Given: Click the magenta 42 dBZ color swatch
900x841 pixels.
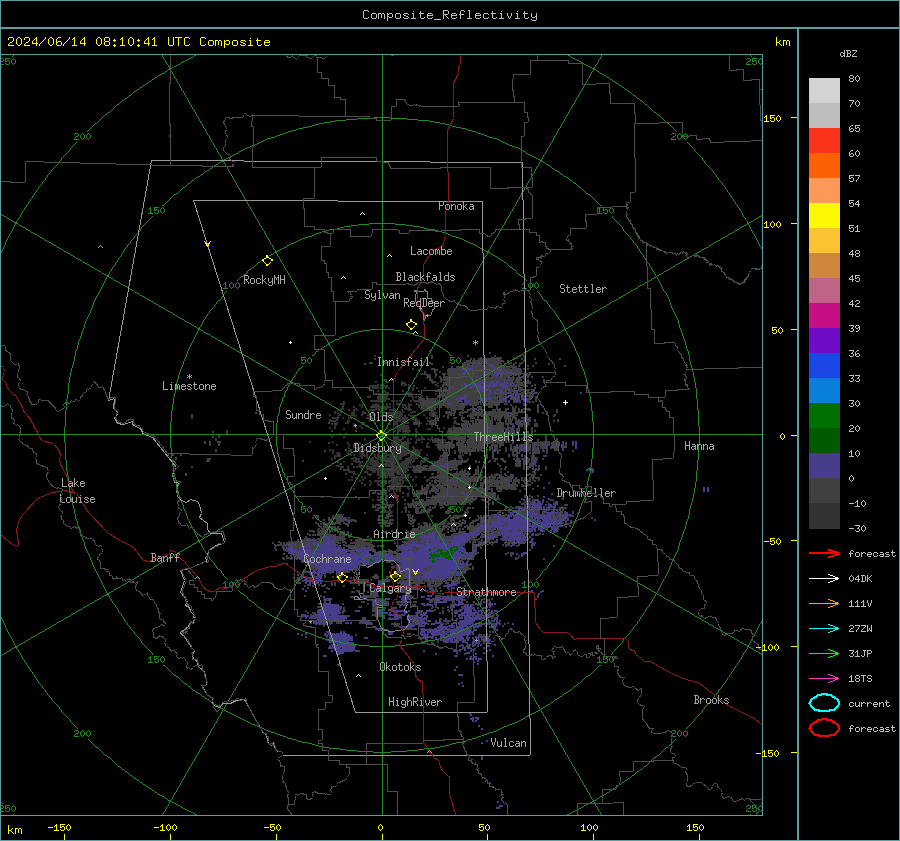Looking at the screenshot, I should 824,316.
